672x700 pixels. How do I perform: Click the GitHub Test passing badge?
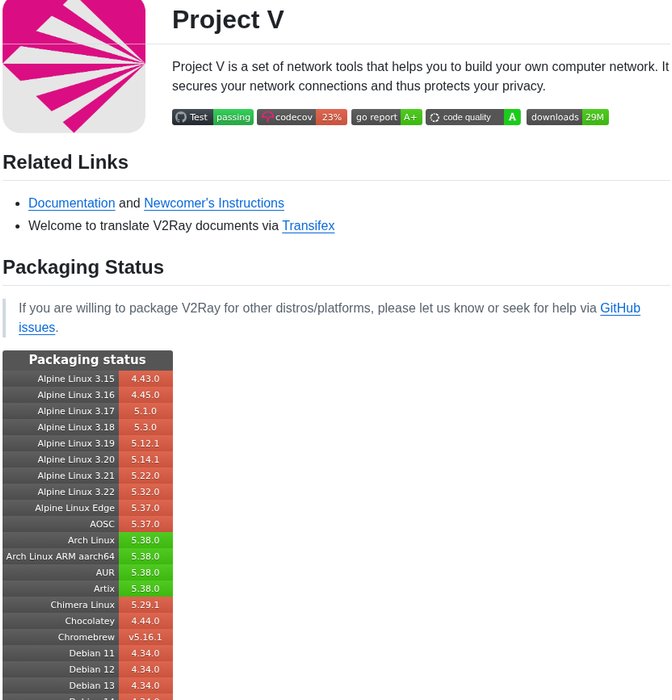212,117
